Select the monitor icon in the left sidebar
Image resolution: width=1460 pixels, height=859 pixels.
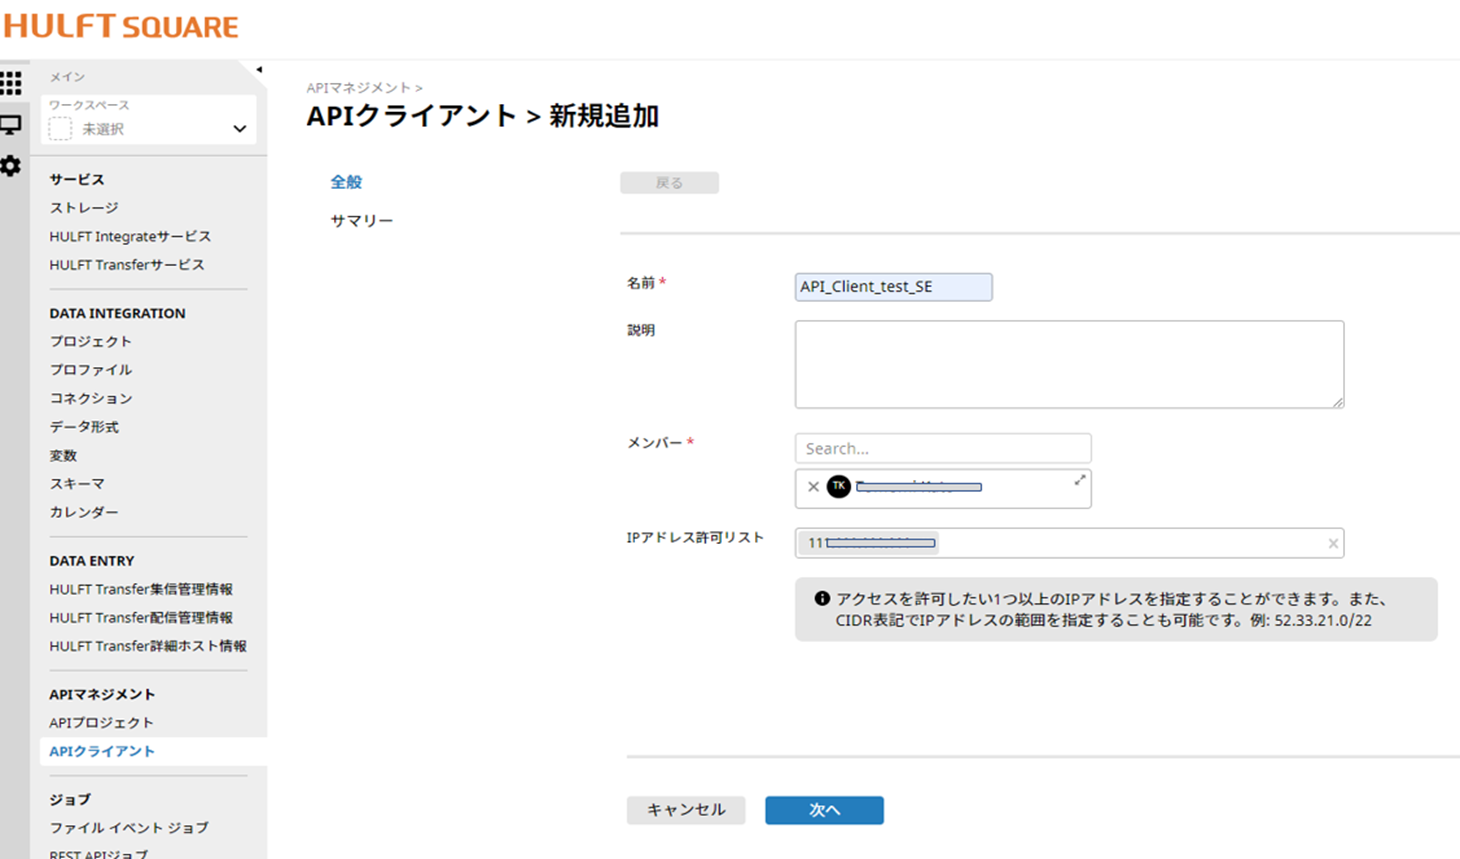tap(12, 125)
